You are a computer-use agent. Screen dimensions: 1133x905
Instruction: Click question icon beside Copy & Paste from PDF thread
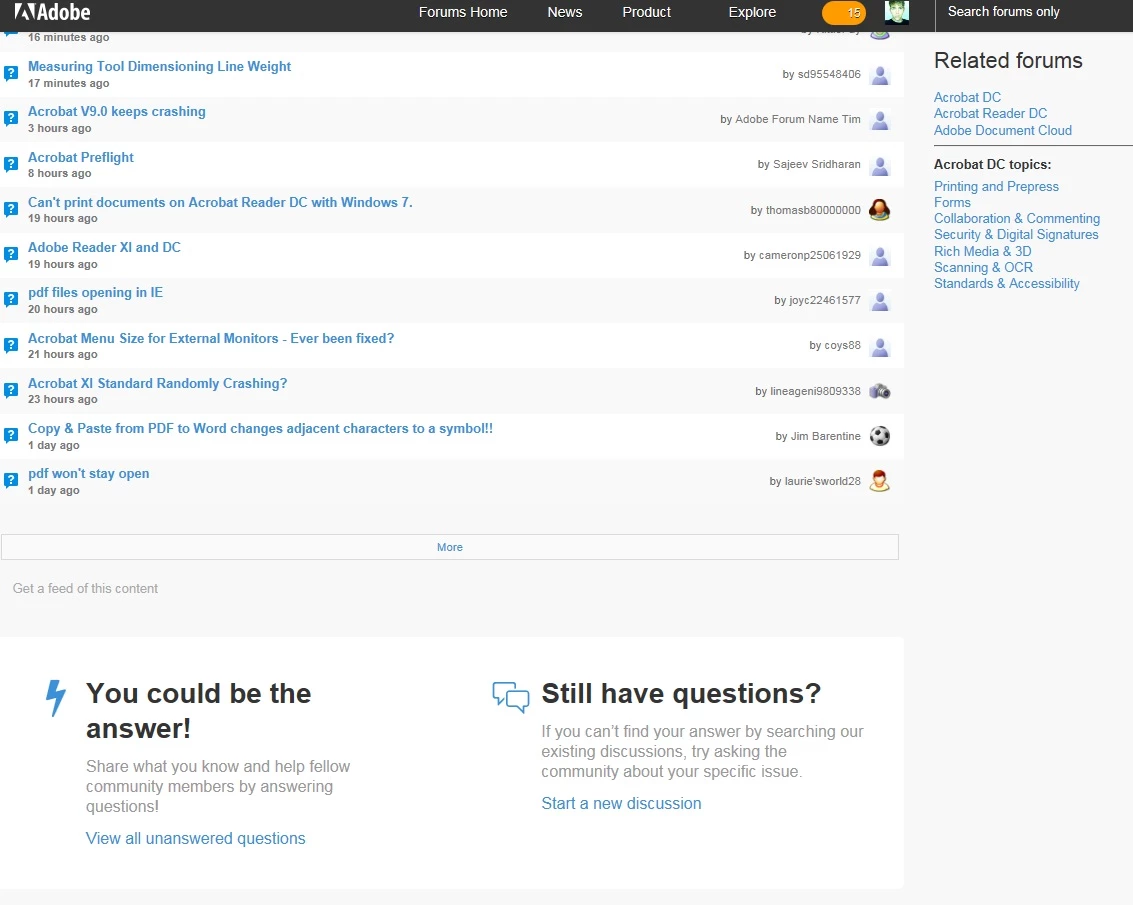pyautogui.click(x=11, y=434)
